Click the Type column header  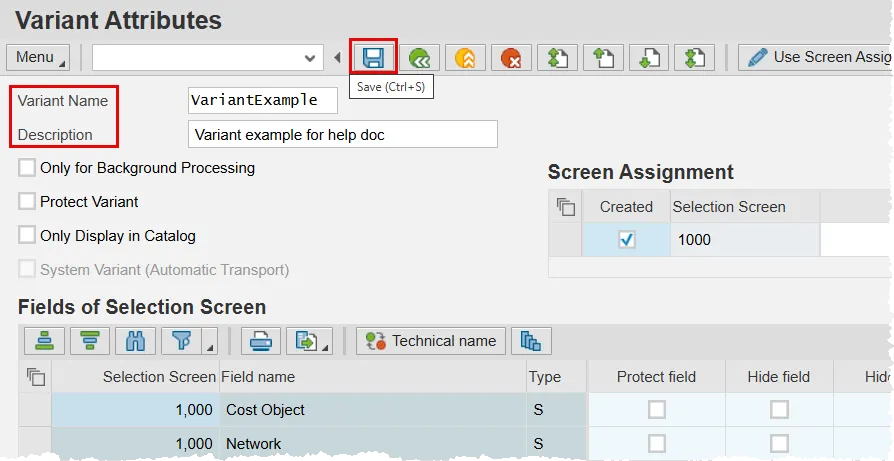point(556,377)
